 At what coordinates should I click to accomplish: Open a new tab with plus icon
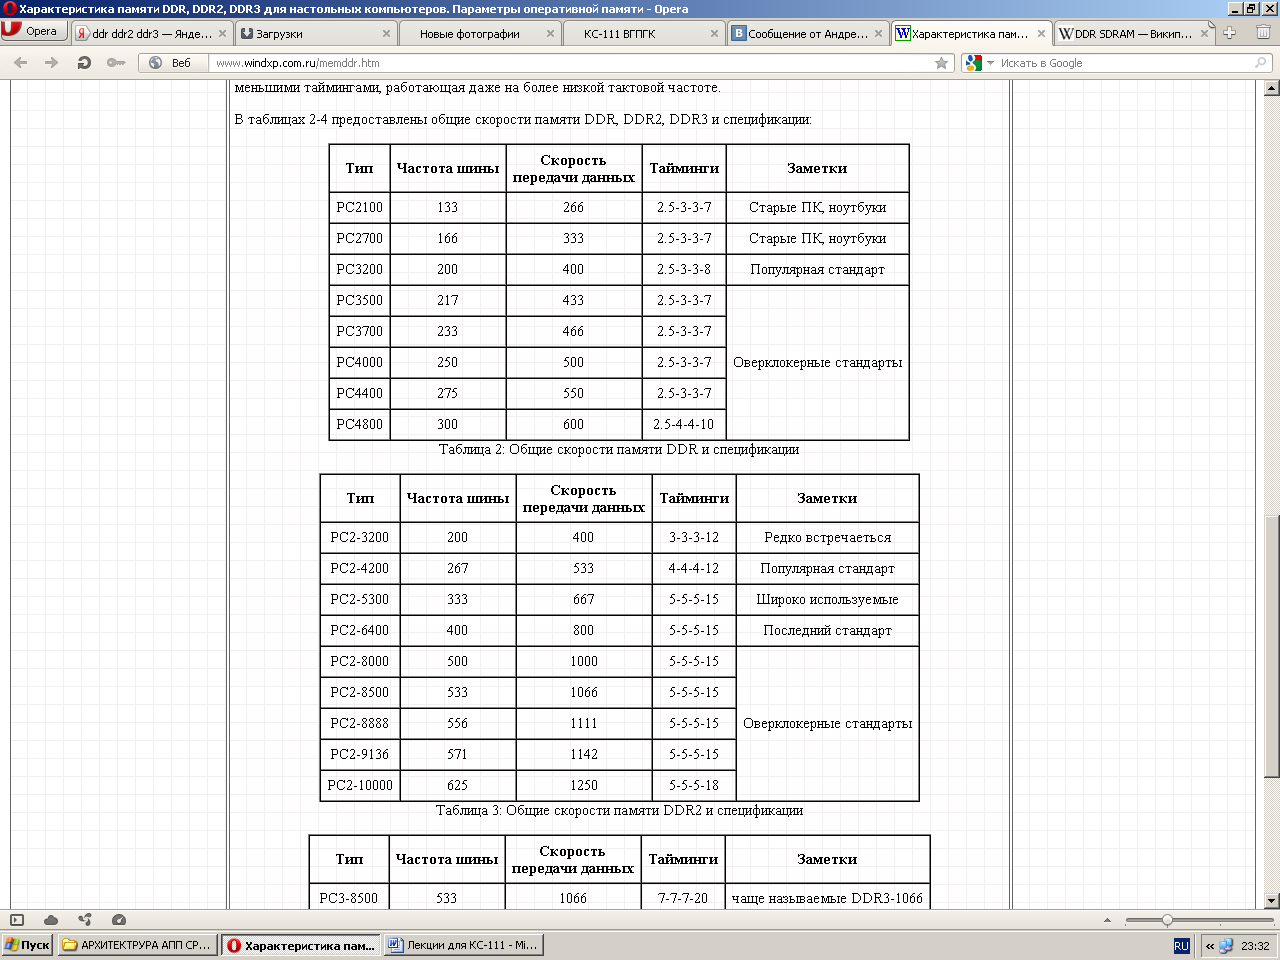pyautogui.click(x=1230, y=32)
